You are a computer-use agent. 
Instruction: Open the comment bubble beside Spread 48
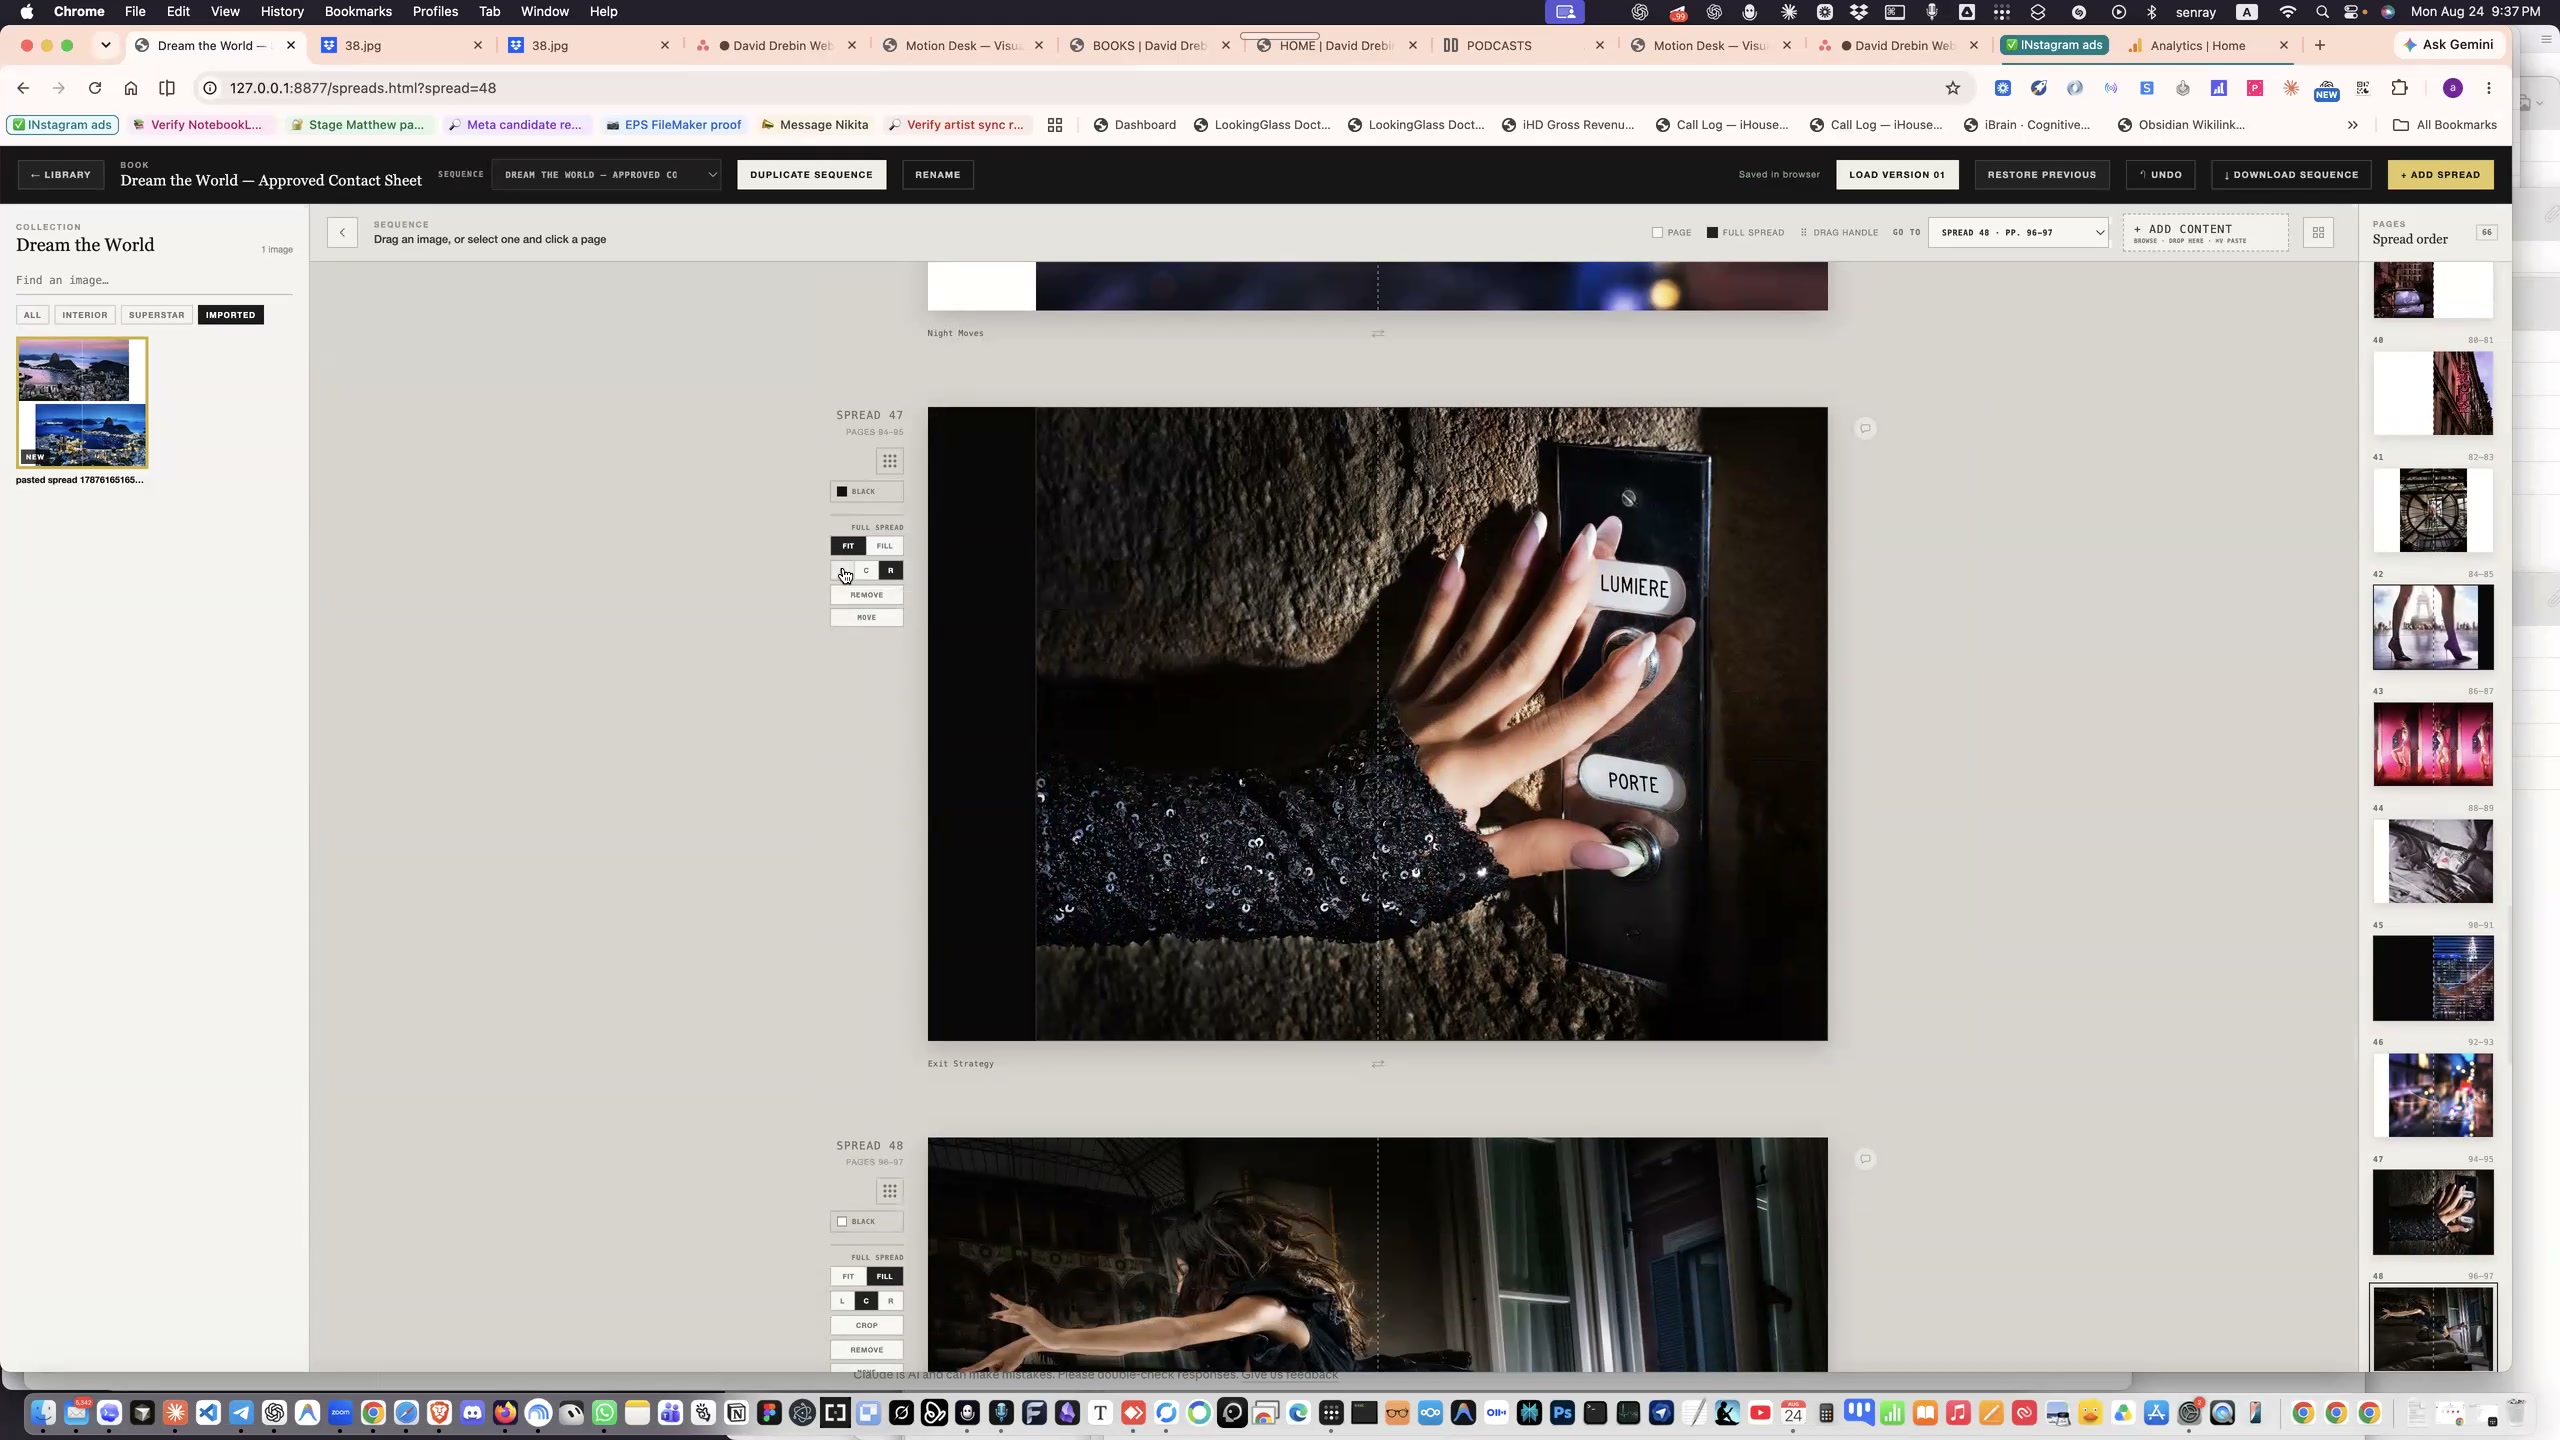1865,1159
